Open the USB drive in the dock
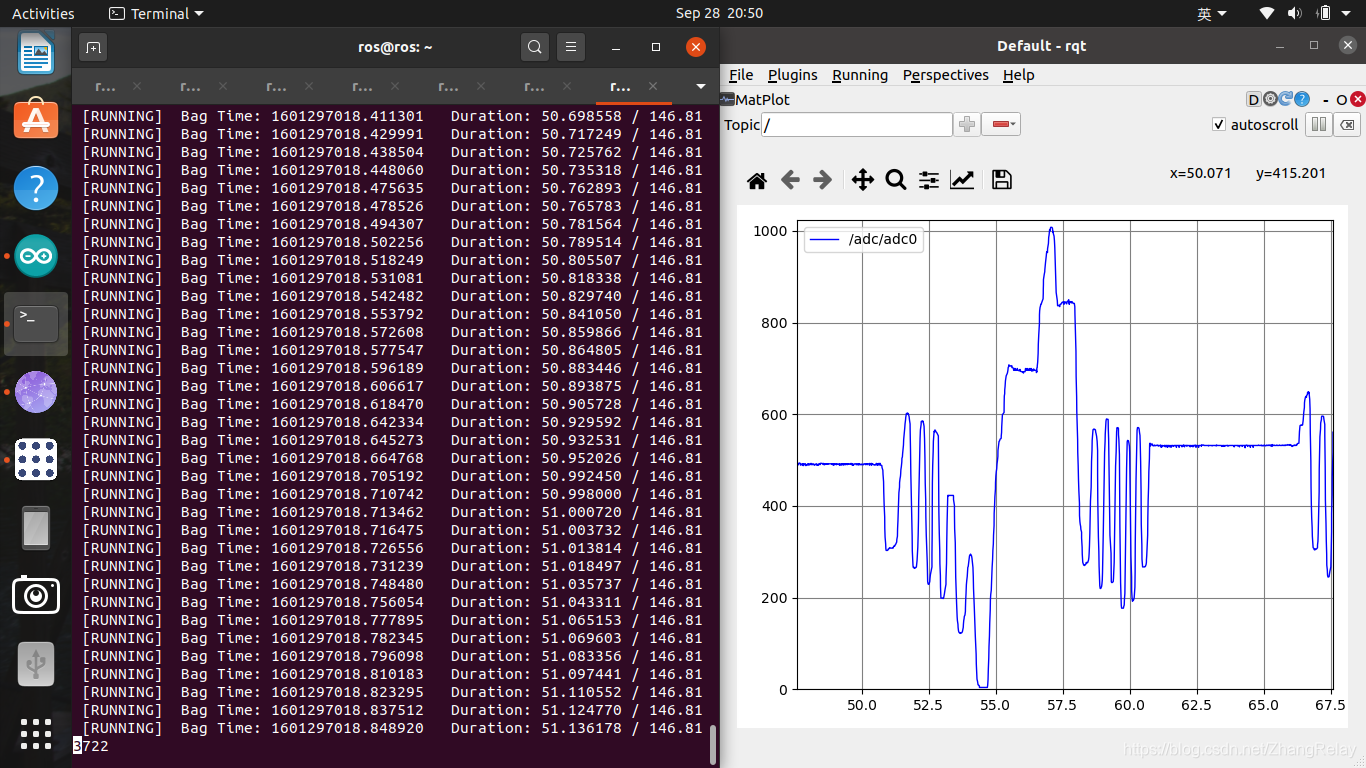1366x768 pixels. coord(36,664)
